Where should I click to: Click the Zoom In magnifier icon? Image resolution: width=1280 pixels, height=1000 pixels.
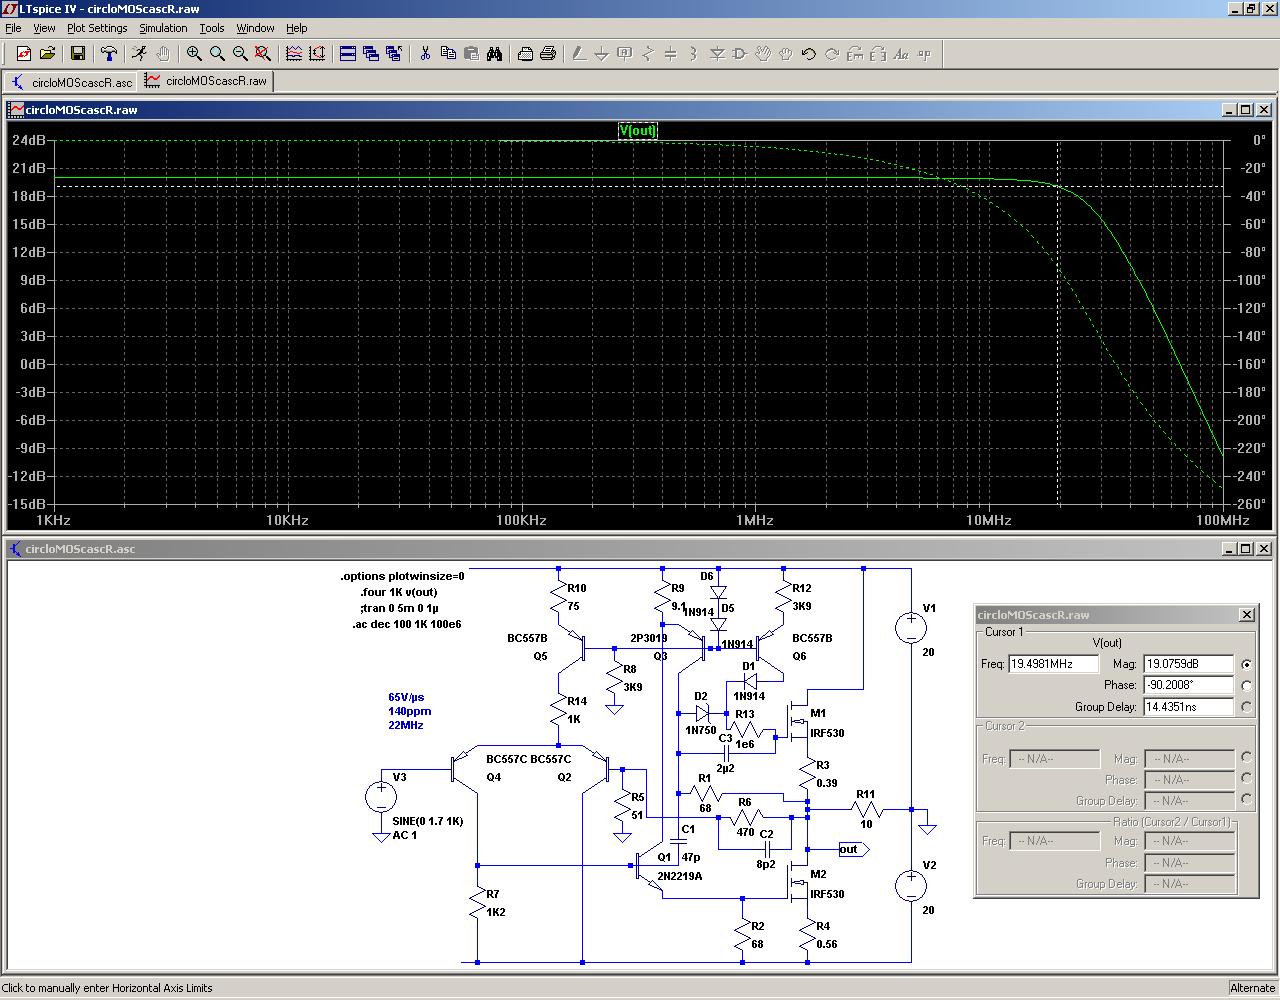point(194,54)
